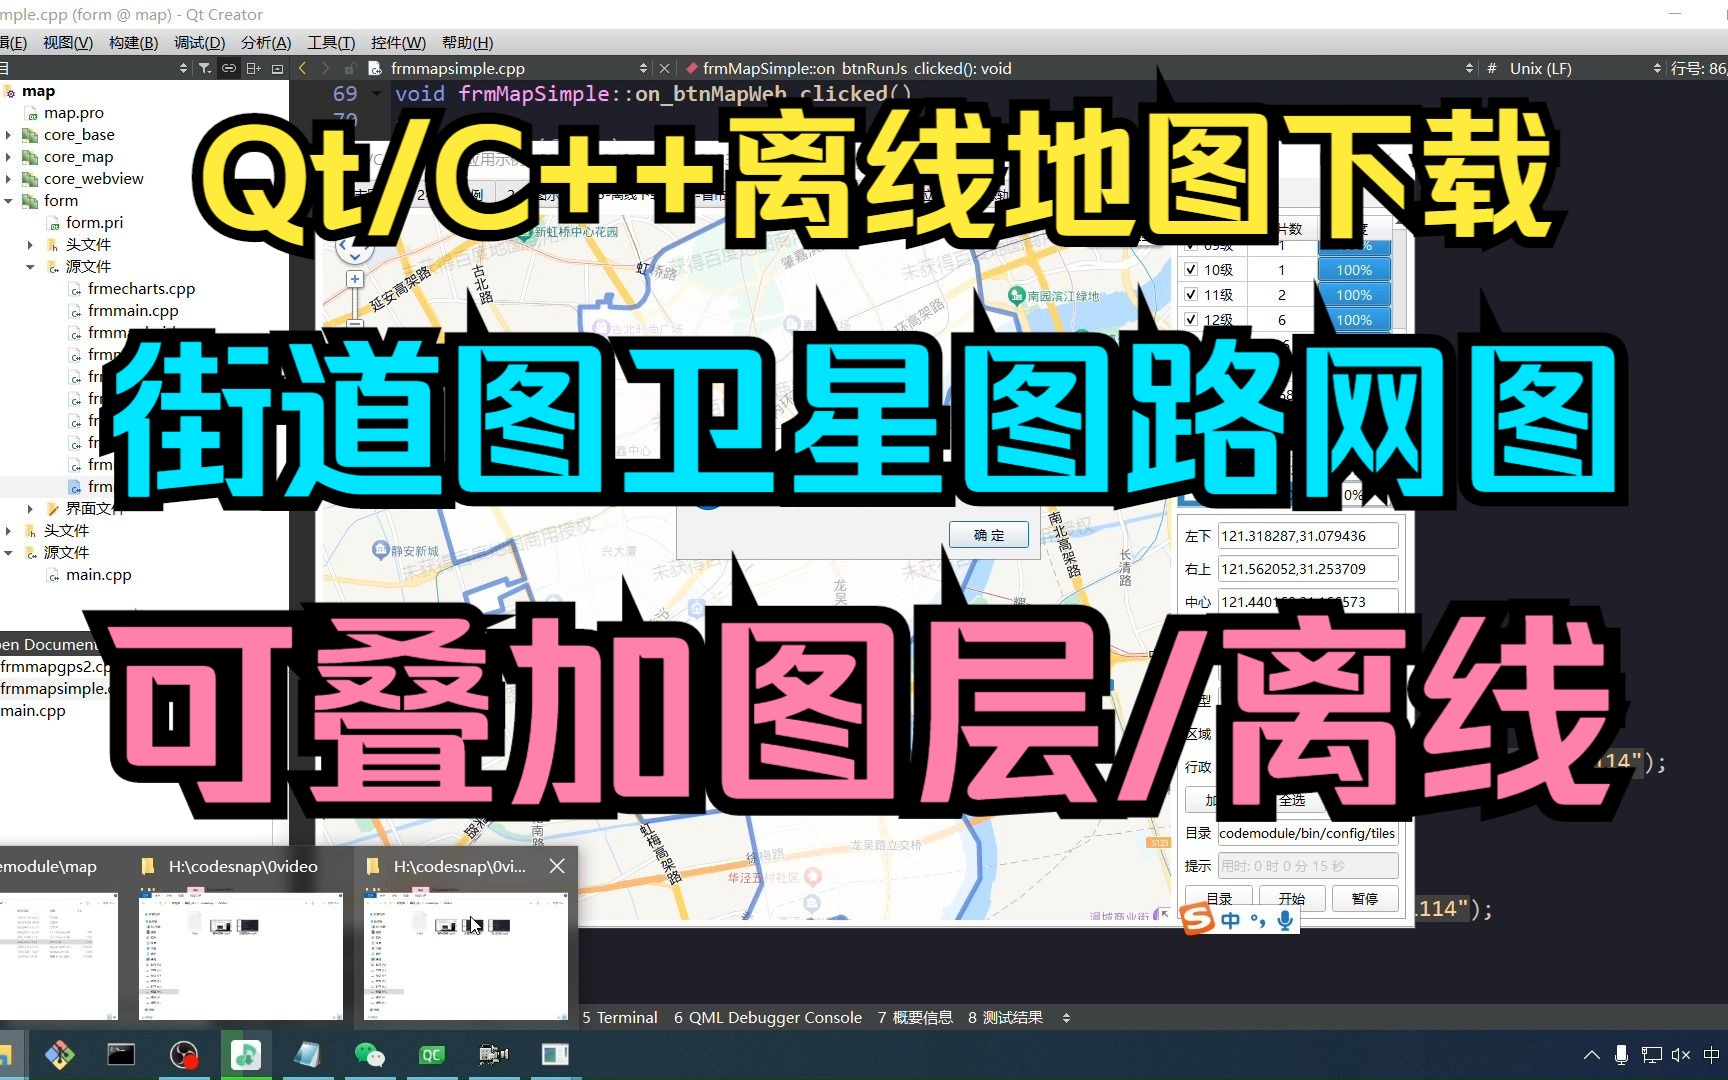The width and height of the screenshot is (1728, 1080).
Task: Open the 控件(W) menu
Action: pos(398,42)
